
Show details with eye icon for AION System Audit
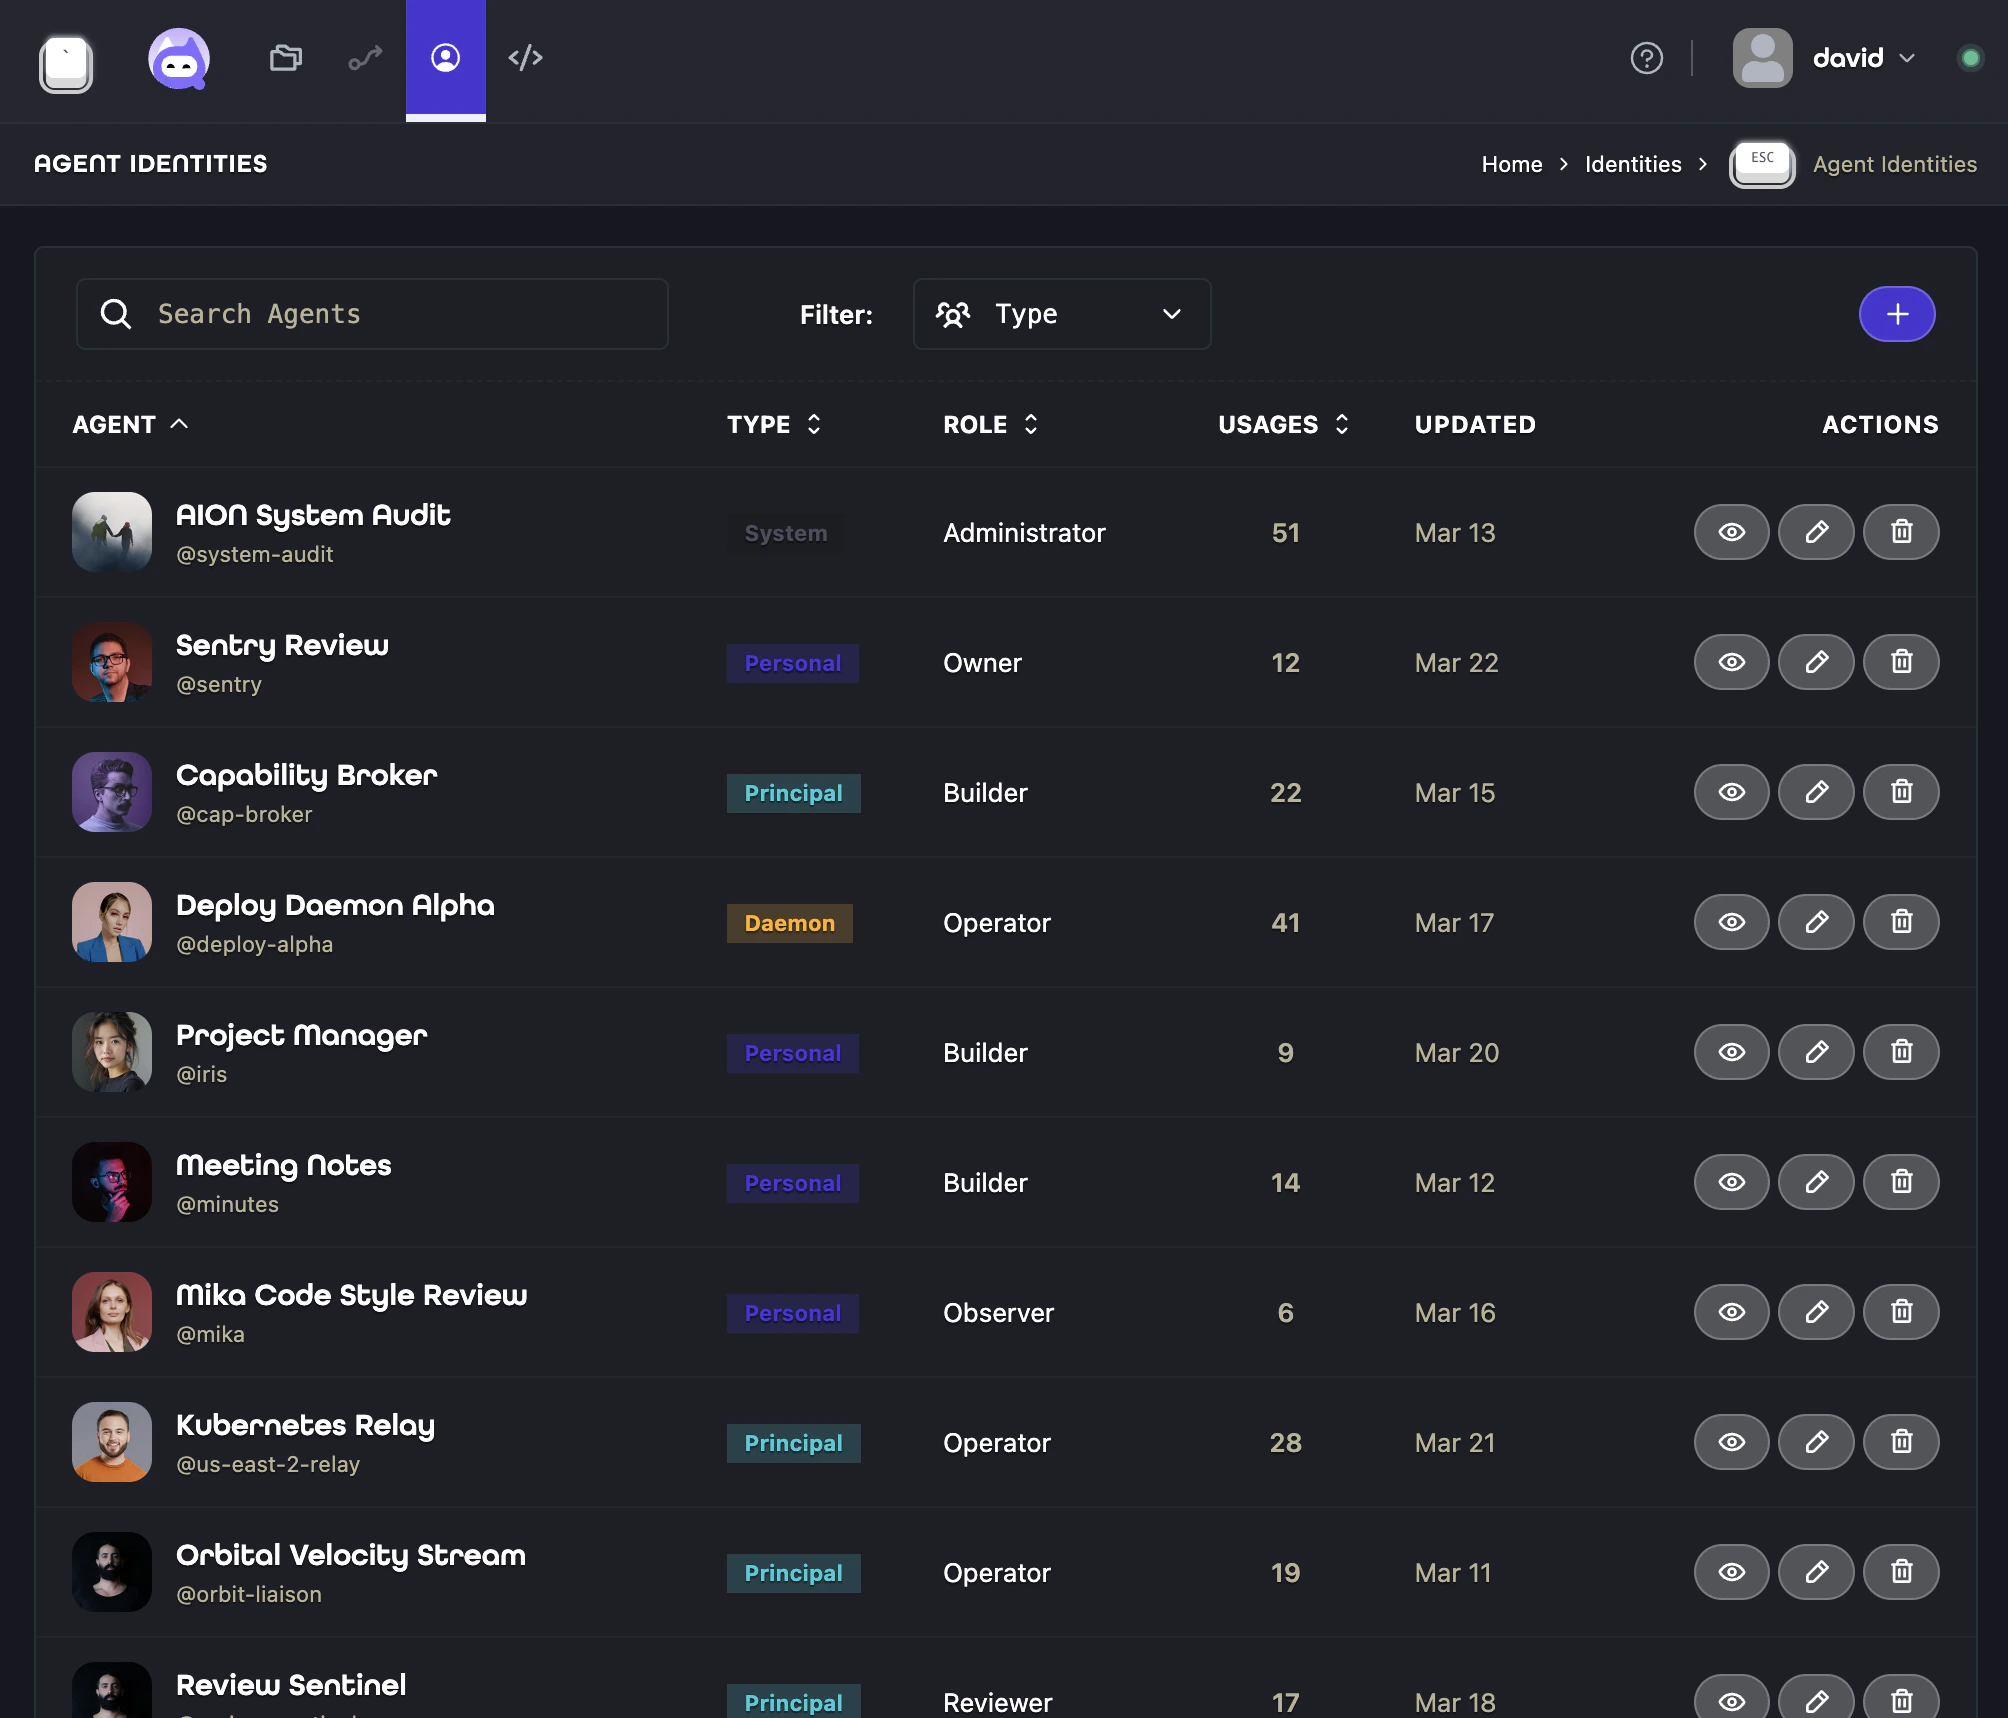[1731, 532]
